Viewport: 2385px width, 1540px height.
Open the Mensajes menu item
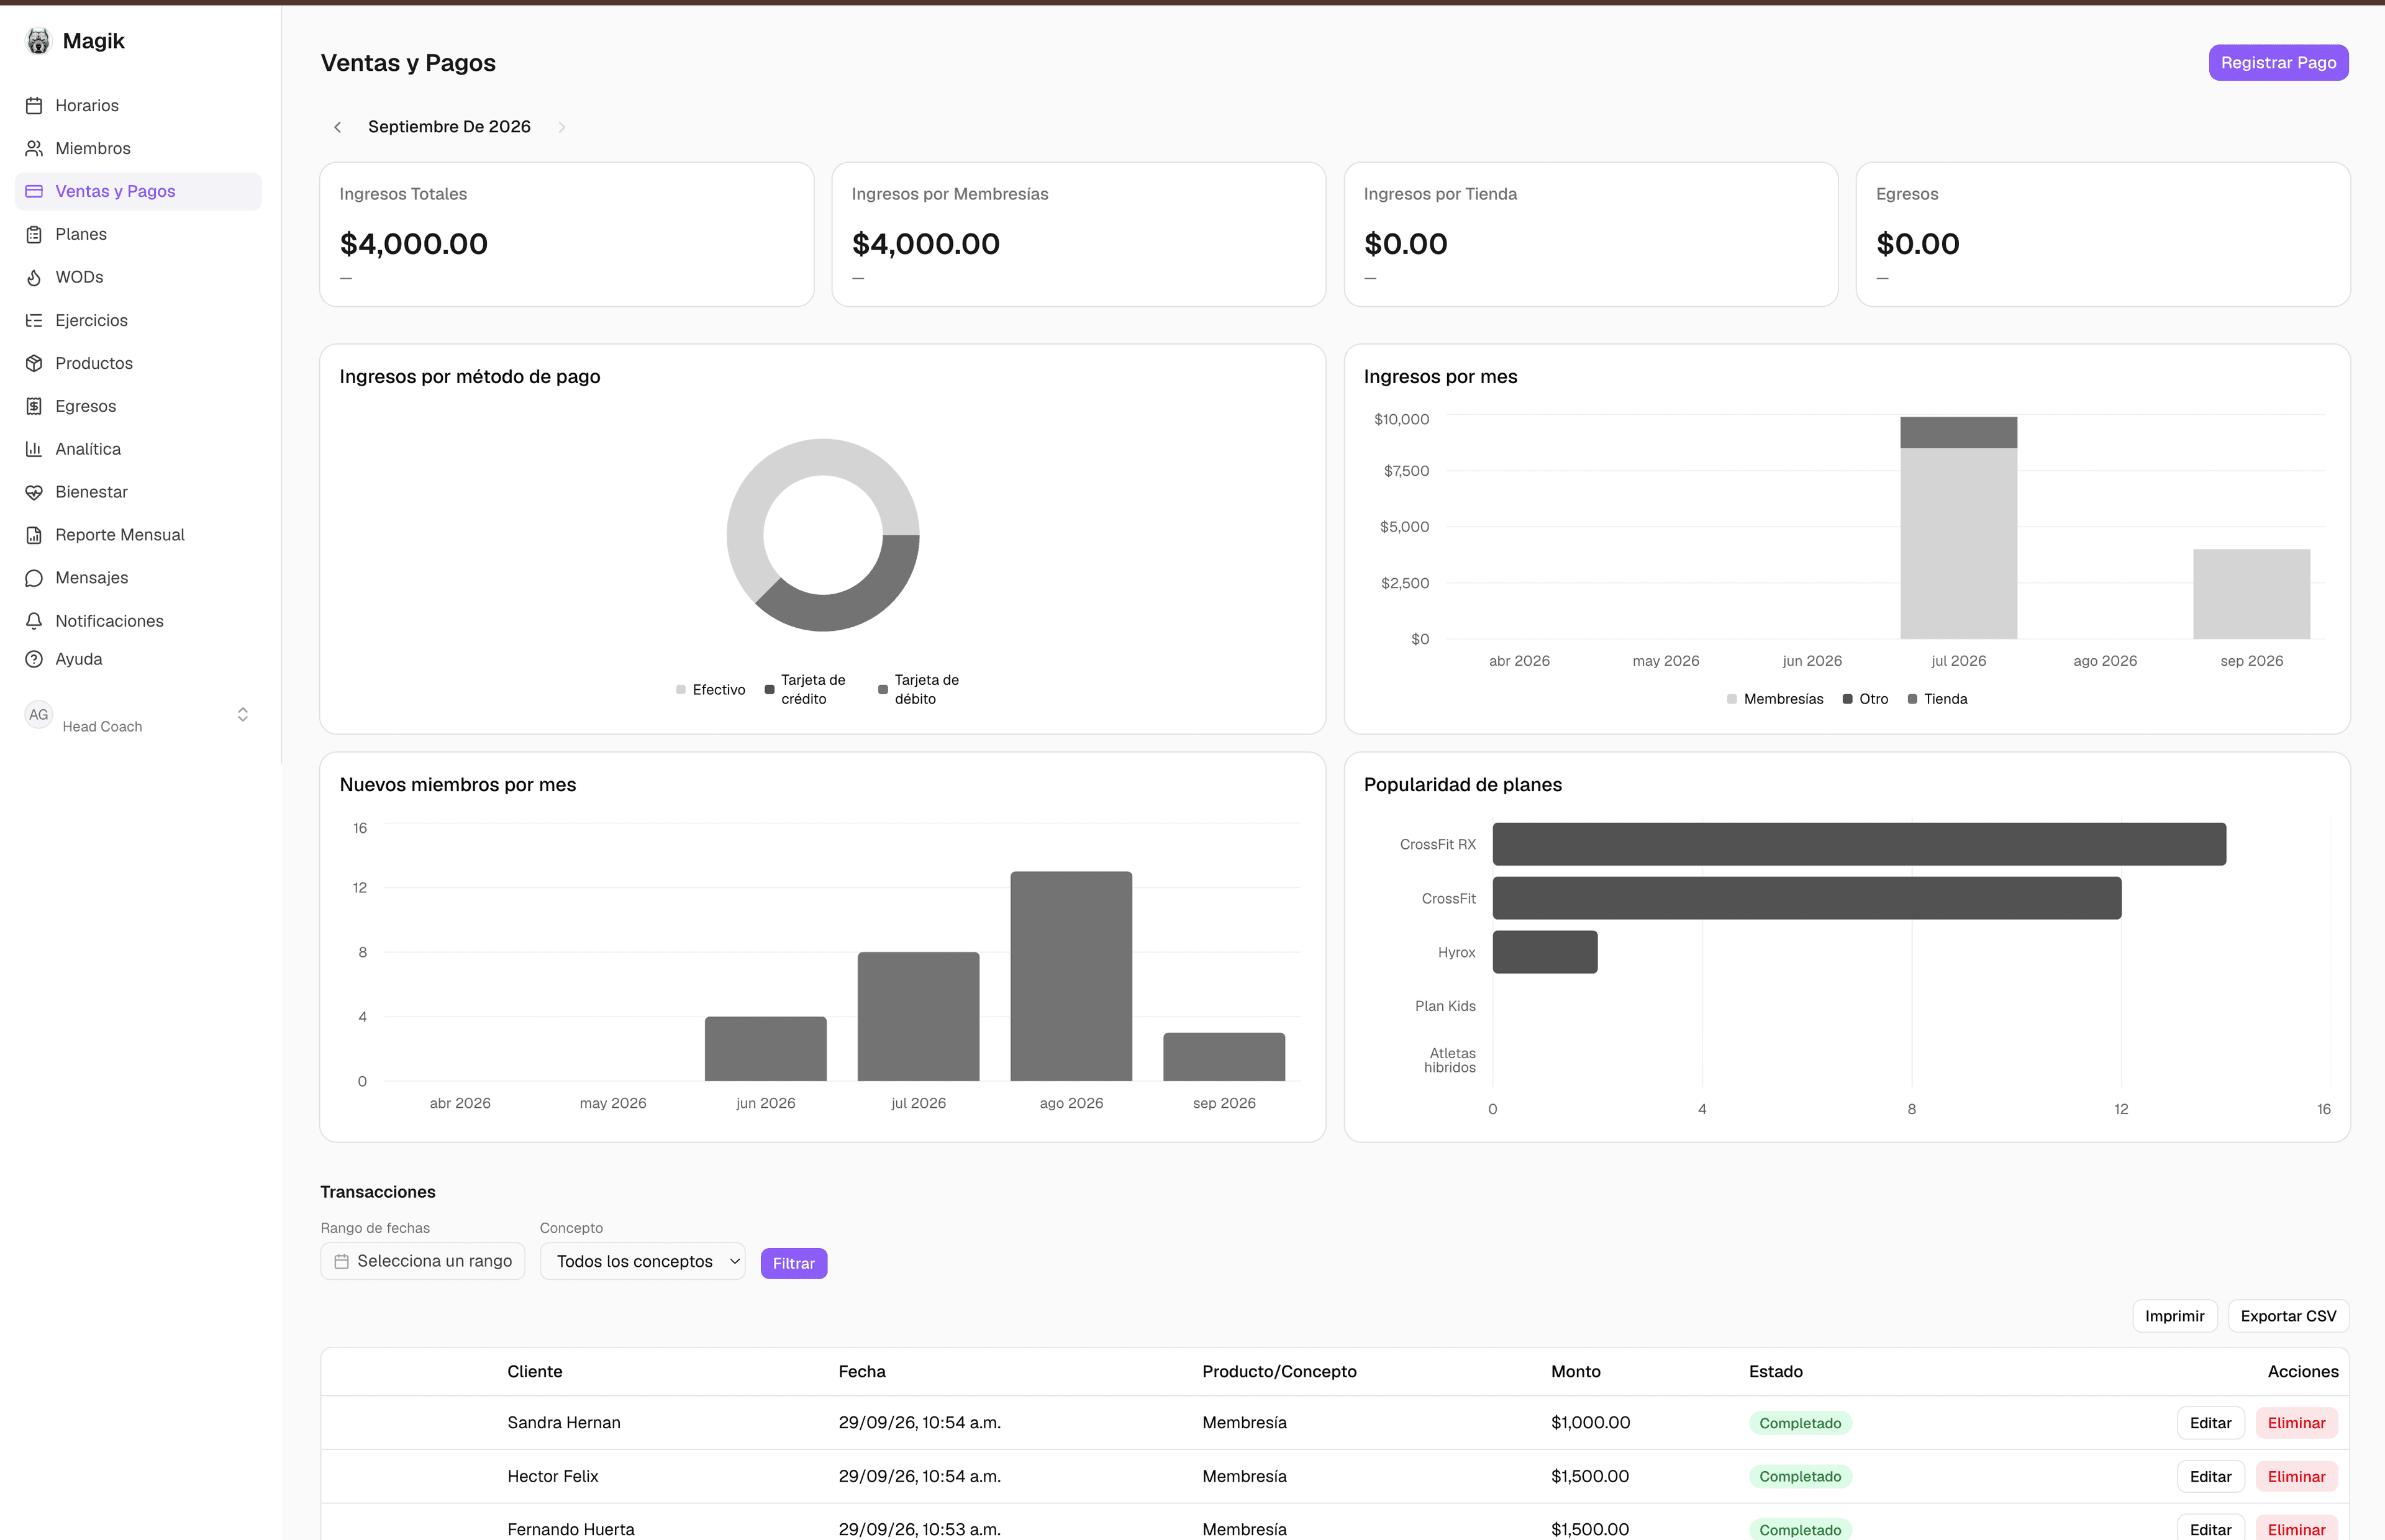click(138, 578)
